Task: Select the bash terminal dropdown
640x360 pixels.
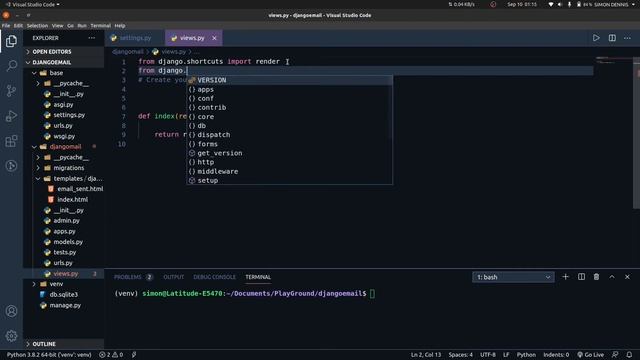Action: click(513, 277)
